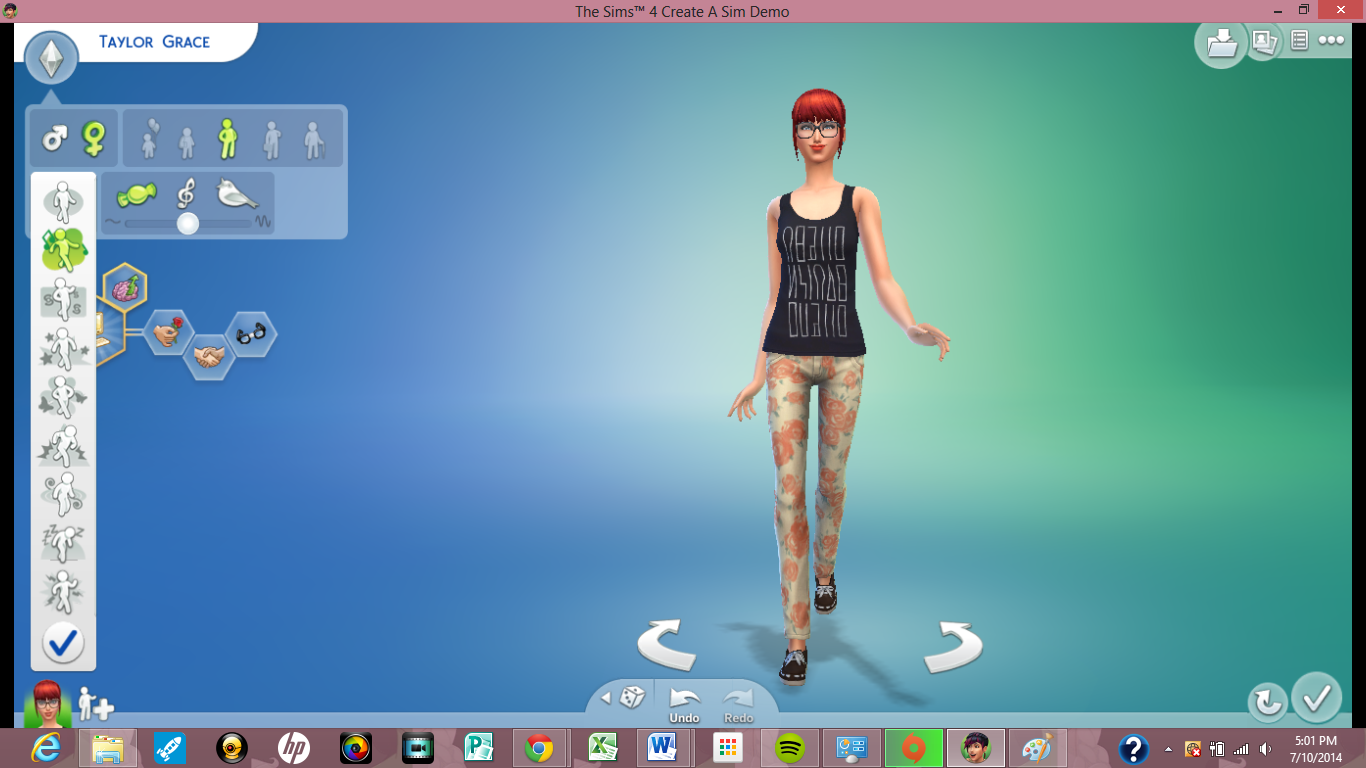
Task: Pick the perky green walk style
Action: (64, 250)
